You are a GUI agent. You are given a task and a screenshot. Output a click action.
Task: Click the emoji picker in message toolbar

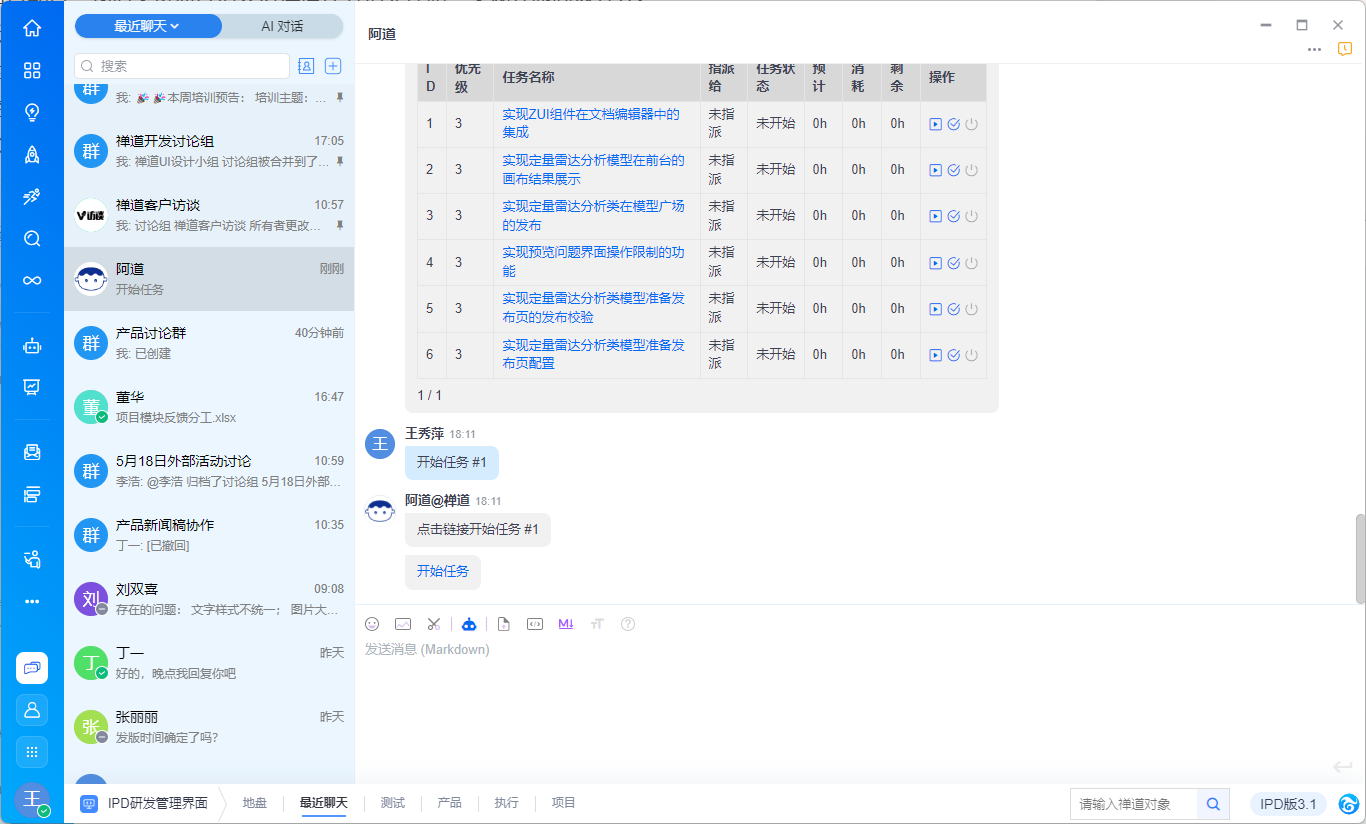372,624
